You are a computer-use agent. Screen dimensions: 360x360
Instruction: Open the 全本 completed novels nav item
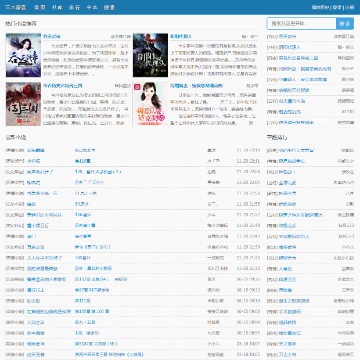(92, 7)
